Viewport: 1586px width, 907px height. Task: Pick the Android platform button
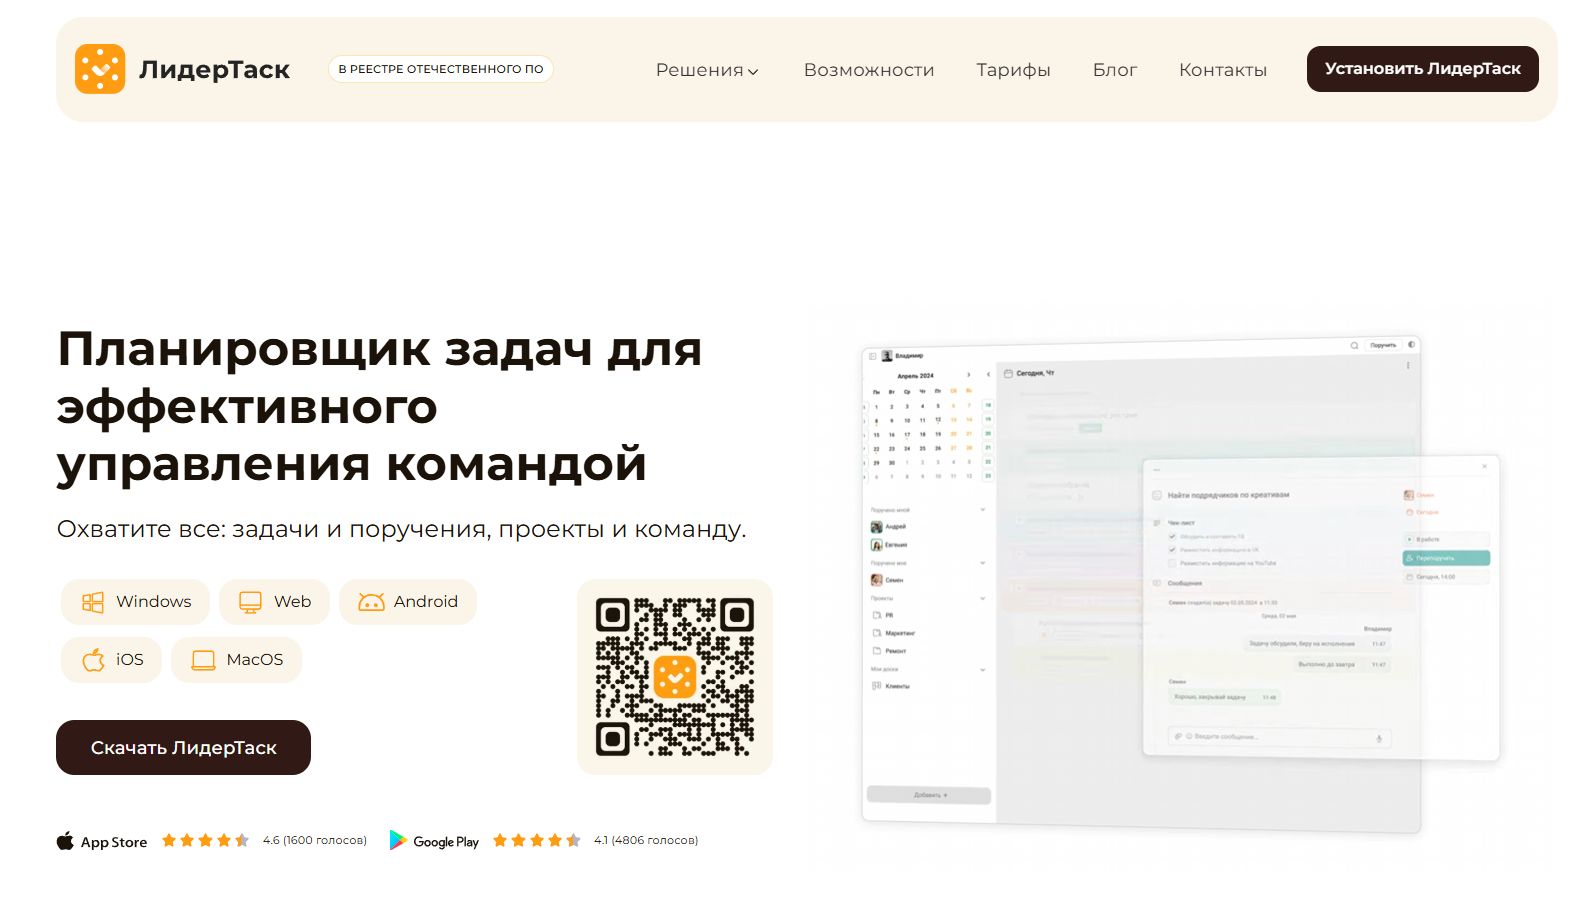(408, 602)
